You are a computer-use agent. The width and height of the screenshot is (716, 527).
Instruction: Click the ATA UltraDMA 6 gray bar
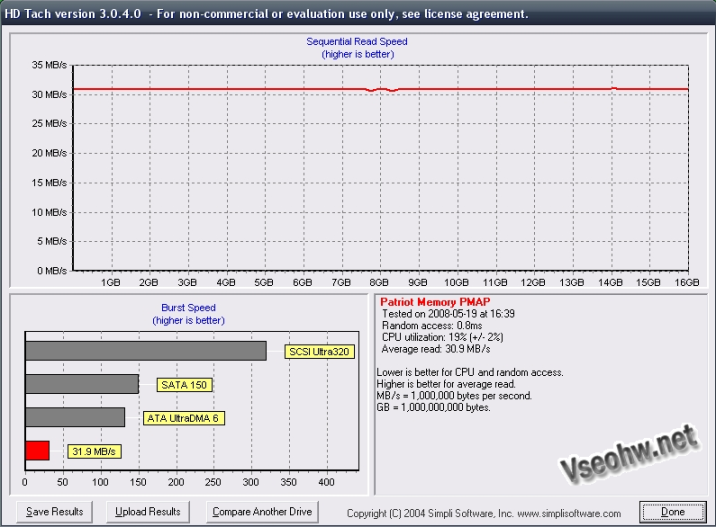tap(75, 417)
